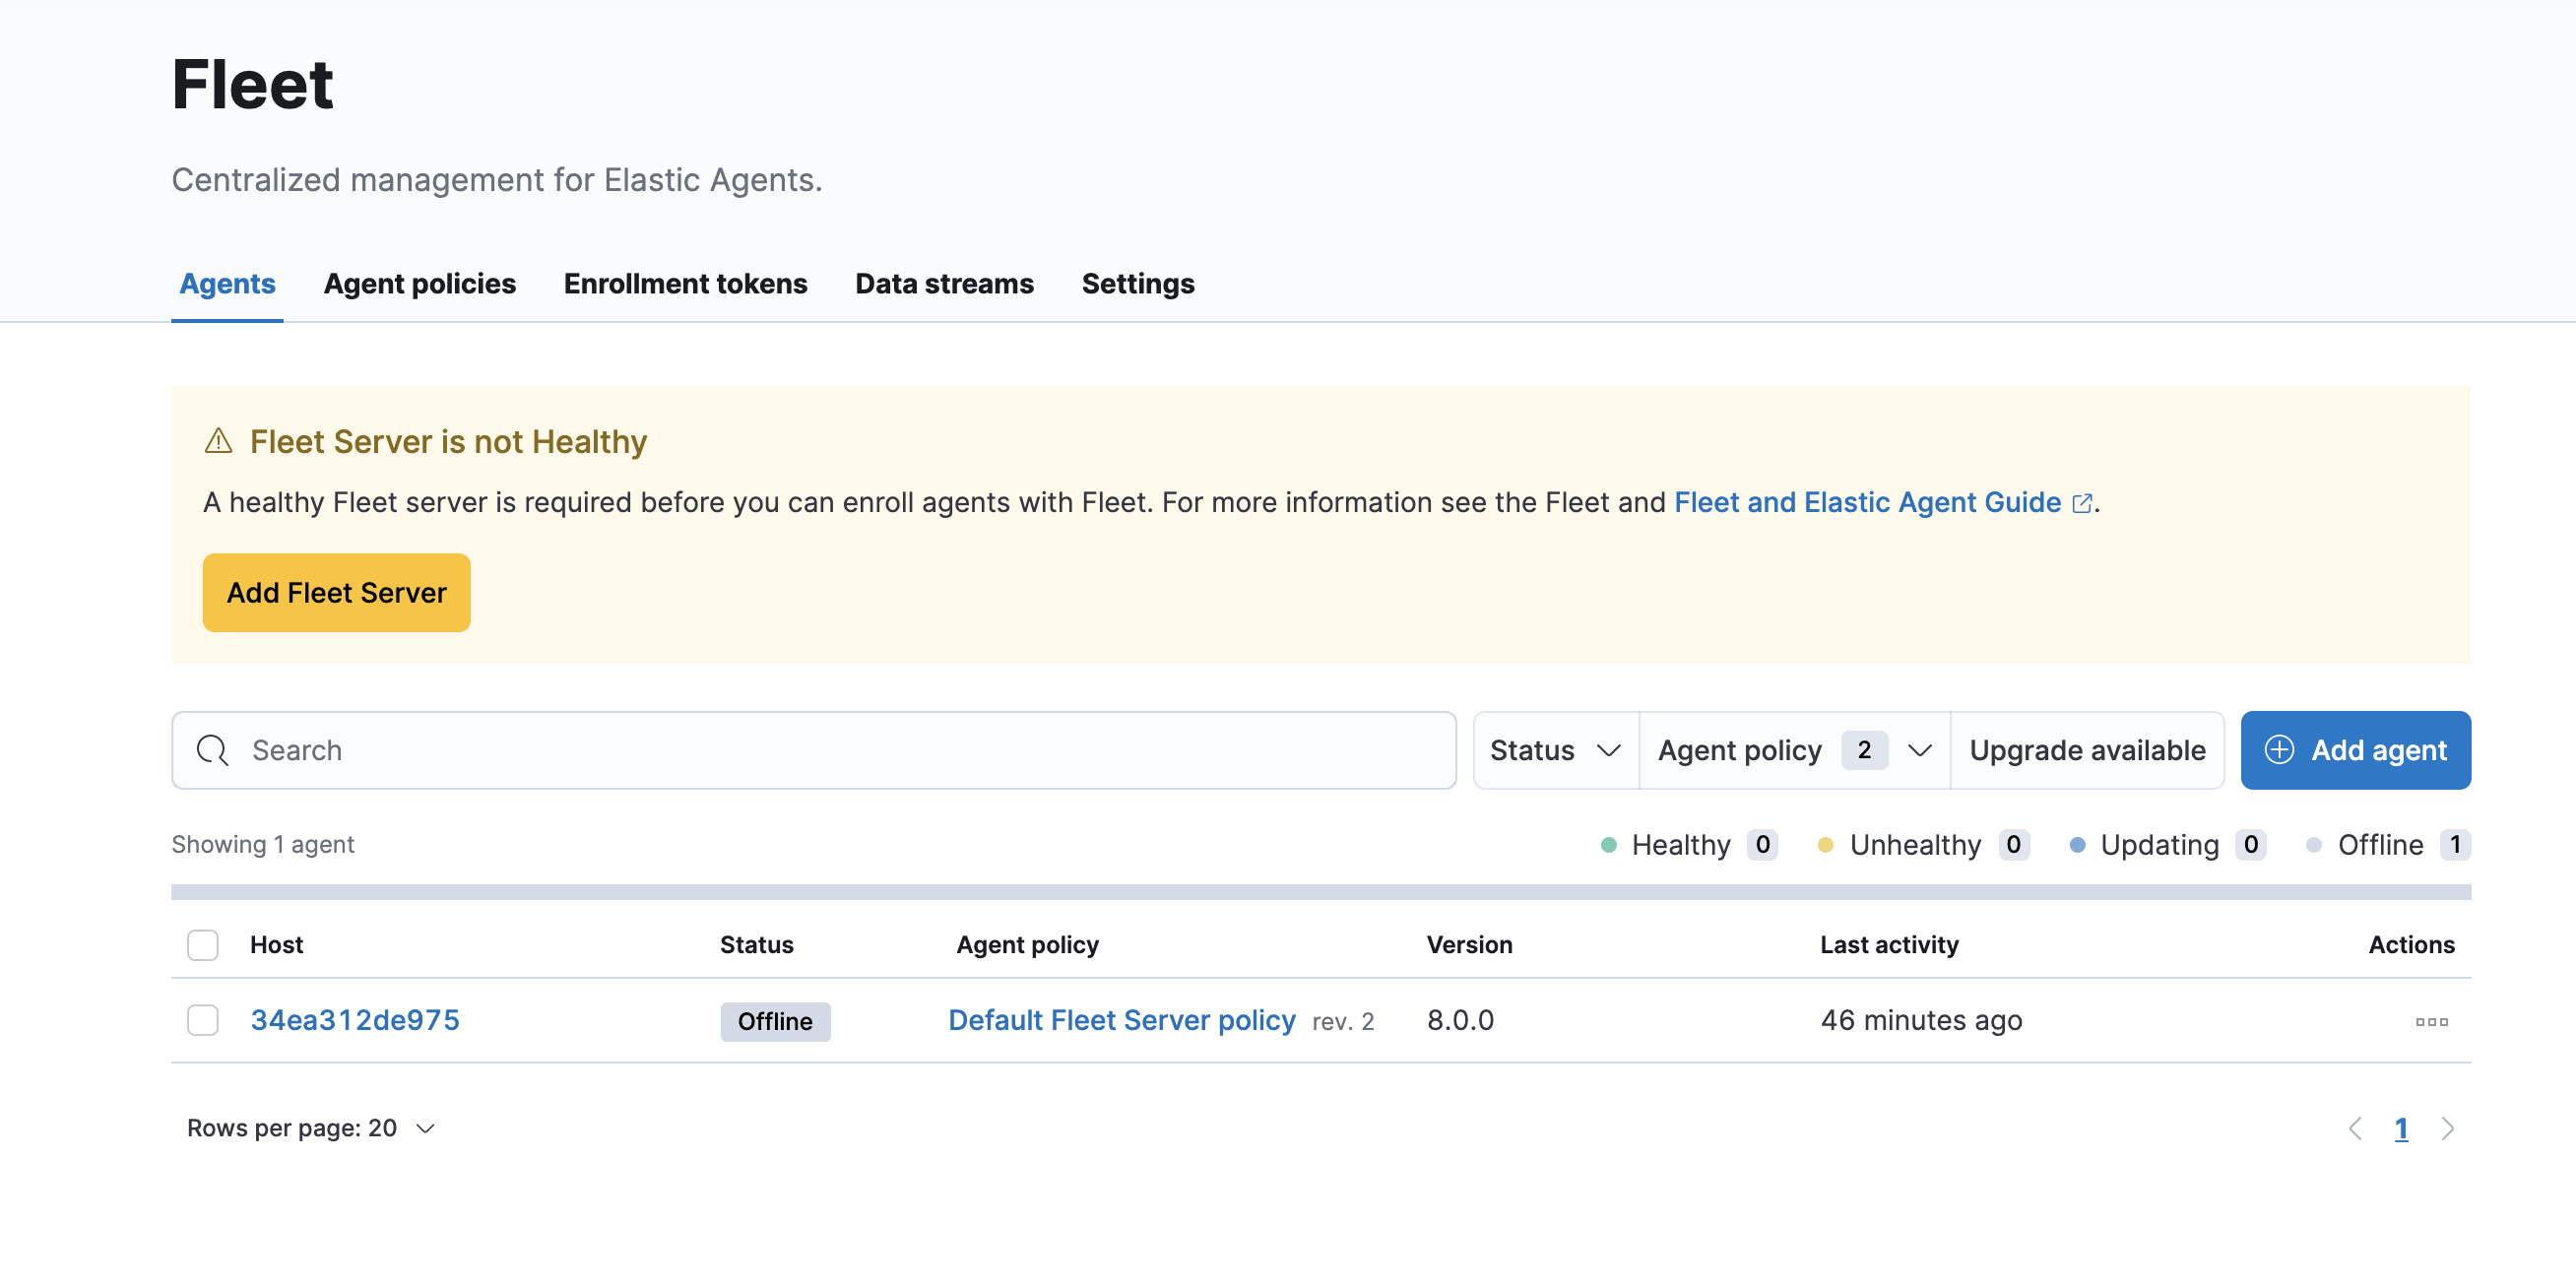
Task: Check the select-all checkbox in table header
Action: click(202, 944)
